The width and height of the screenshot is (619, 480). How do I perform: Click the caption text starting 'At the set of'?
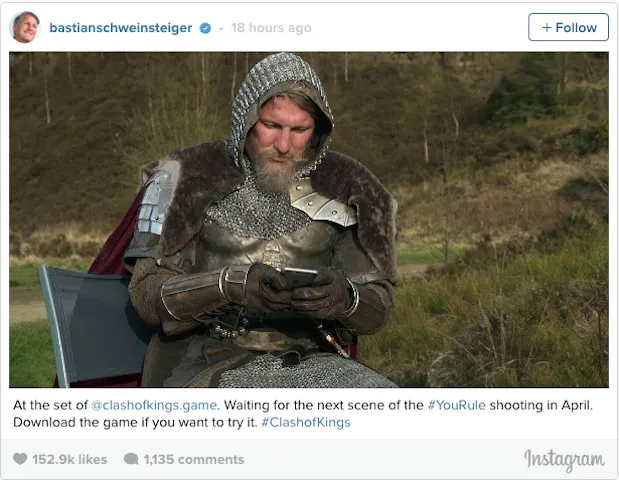coord(303,414)
